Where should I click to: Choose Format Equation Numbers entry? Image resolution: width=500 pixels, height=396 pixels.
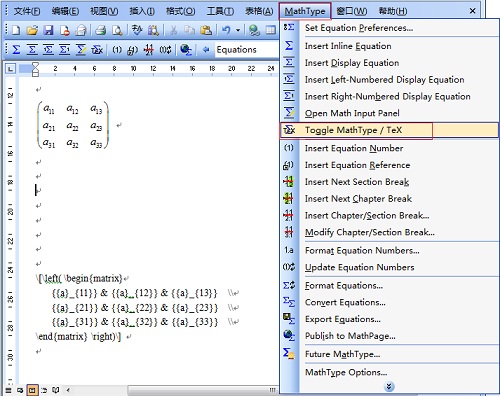pyautogui.click(x=389, y=250)
